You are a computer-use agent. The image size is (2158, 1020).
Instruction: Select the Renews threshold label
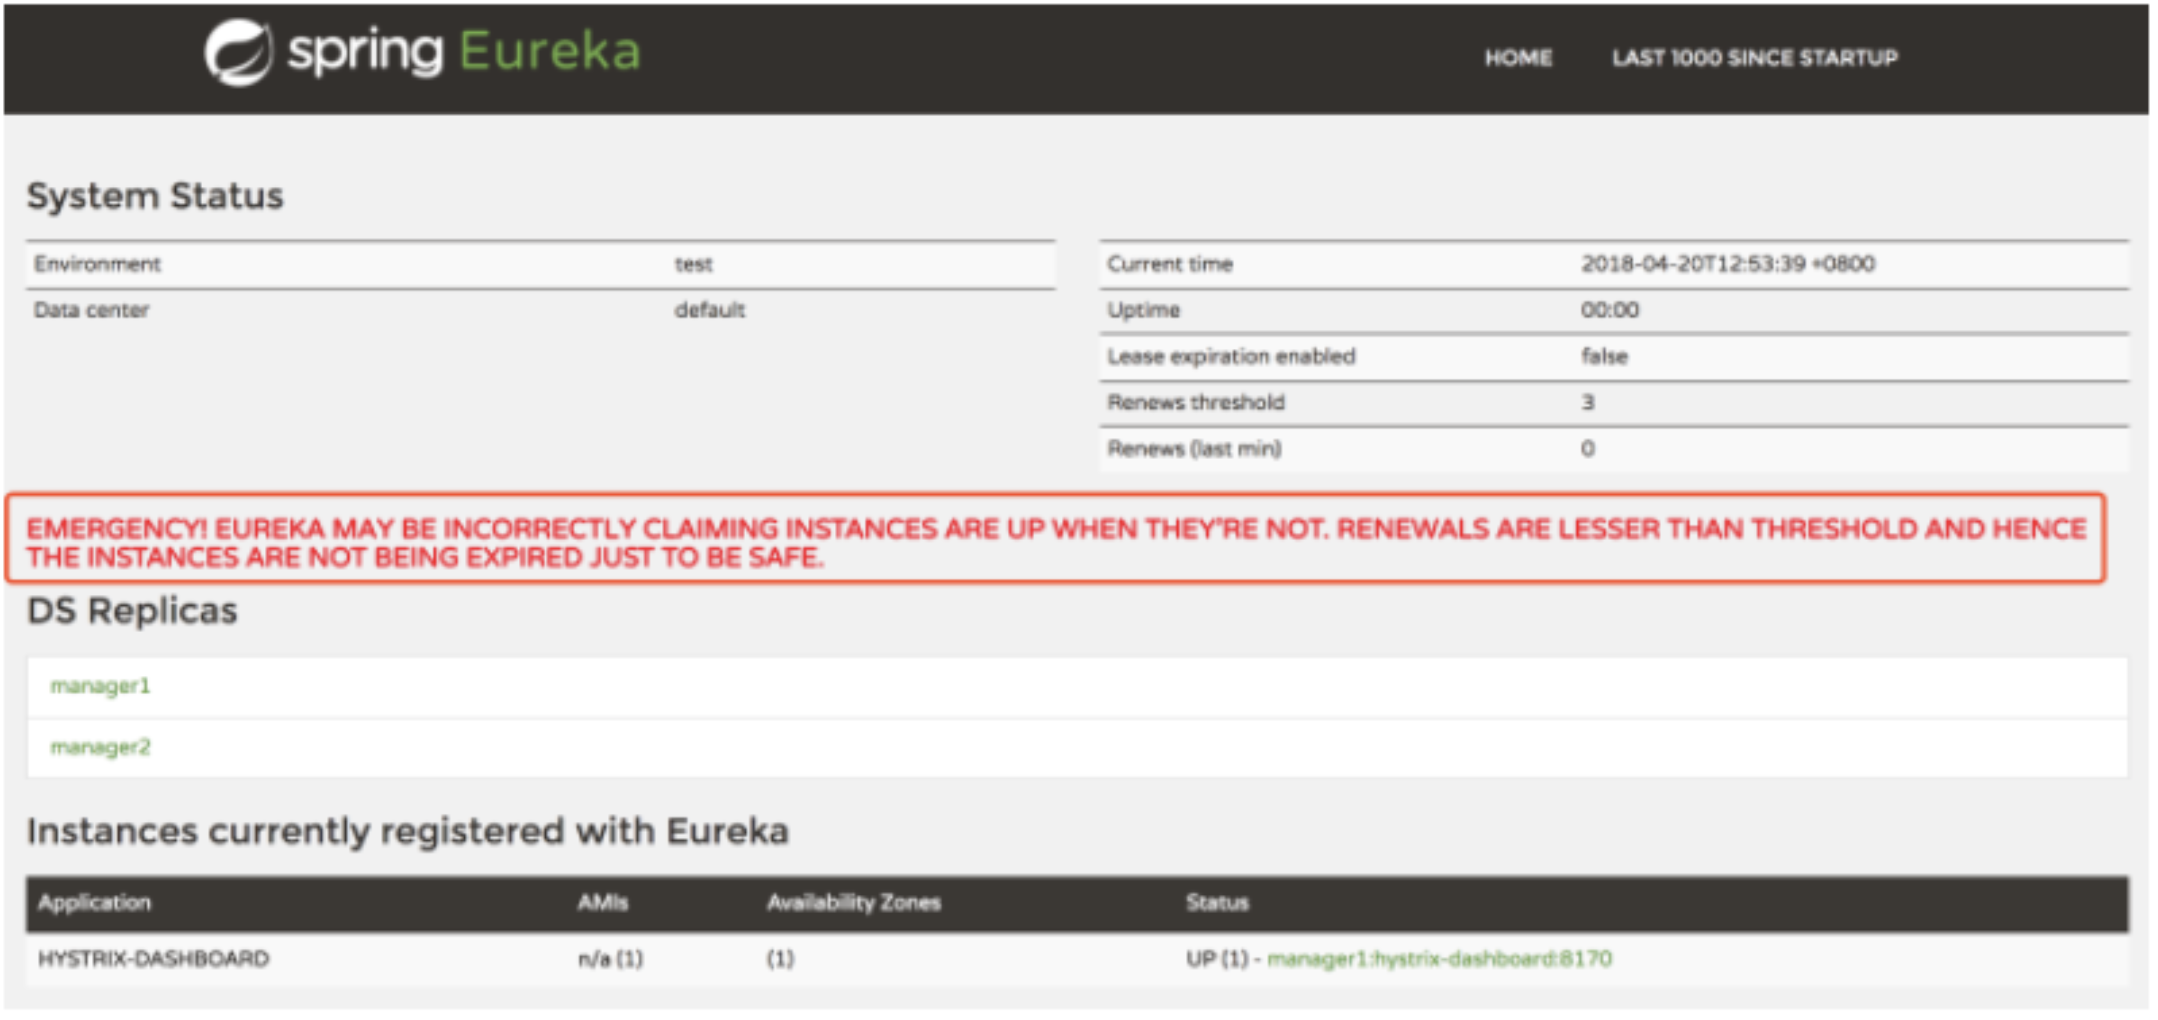(1195, 402)
